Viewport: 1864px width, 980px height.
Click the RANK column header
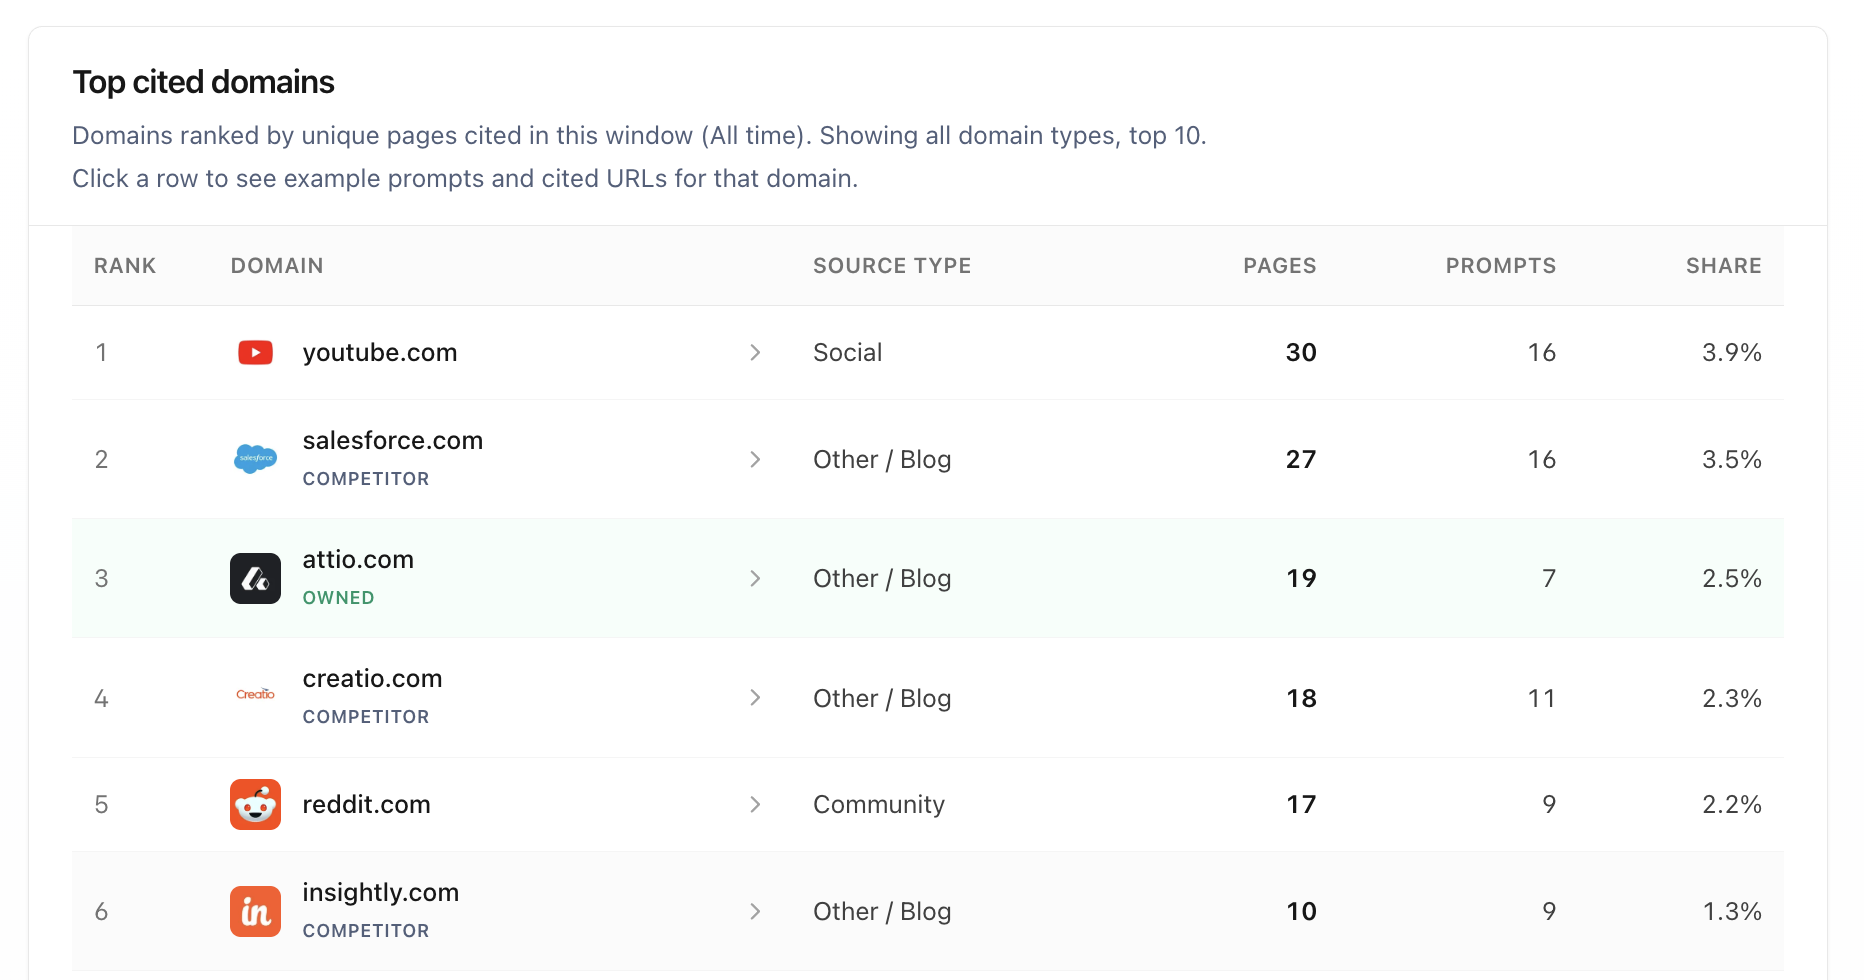click(x=125, y=266)
